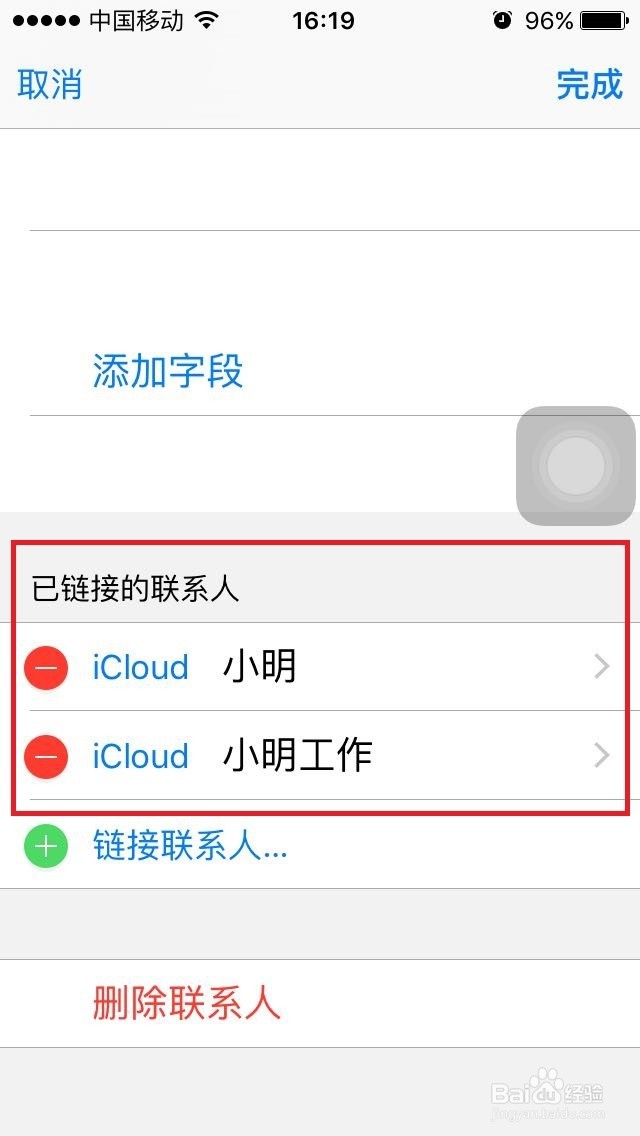Screen dimensions: 640x1136
Task: Tap the Wi-Fi icon in the status bar
Action: tap(208, 19)
